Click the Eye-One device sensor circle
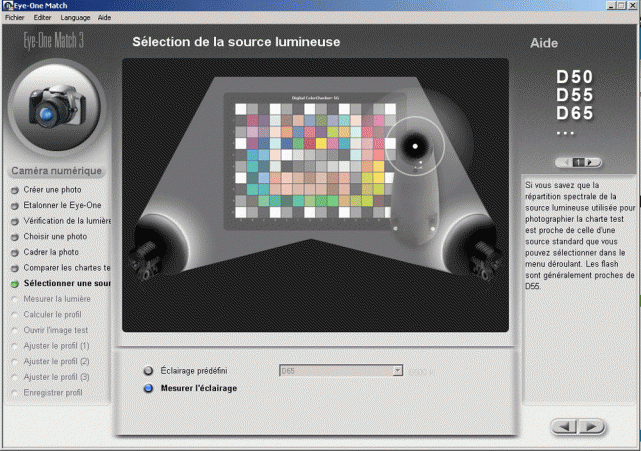This screenshot has width=641, height=451. click(415, 146)
